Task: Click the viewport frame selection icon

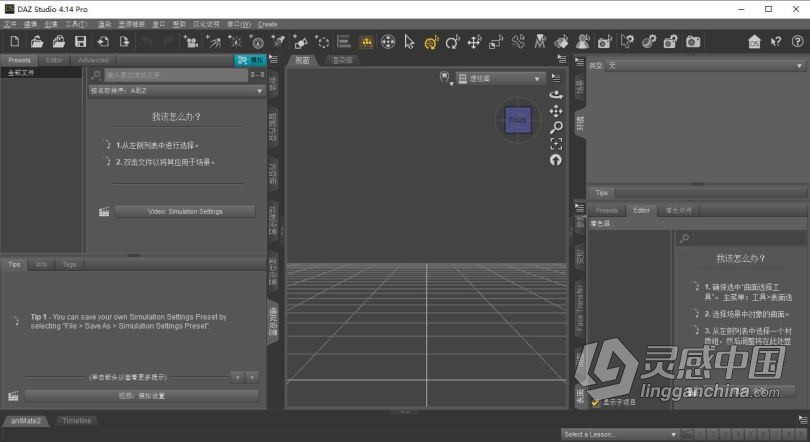Action: click(556, 144)
